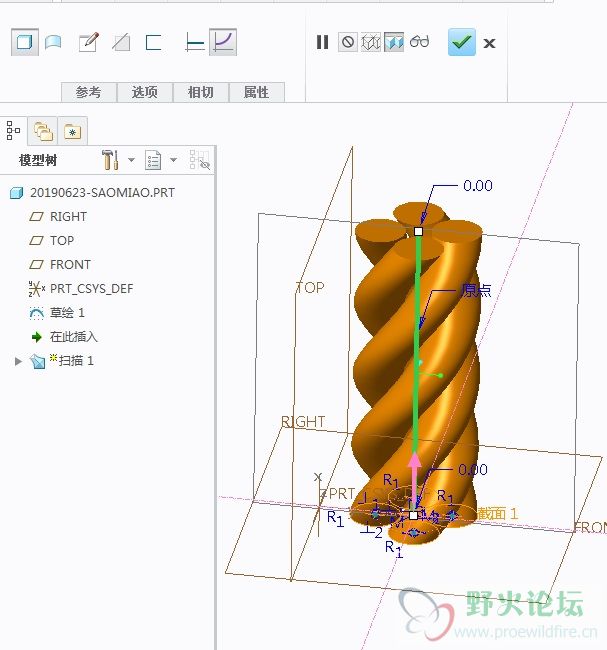Toggle the thin feature icon
This screenshot has width=607, height=650.
tap(153, 42)
